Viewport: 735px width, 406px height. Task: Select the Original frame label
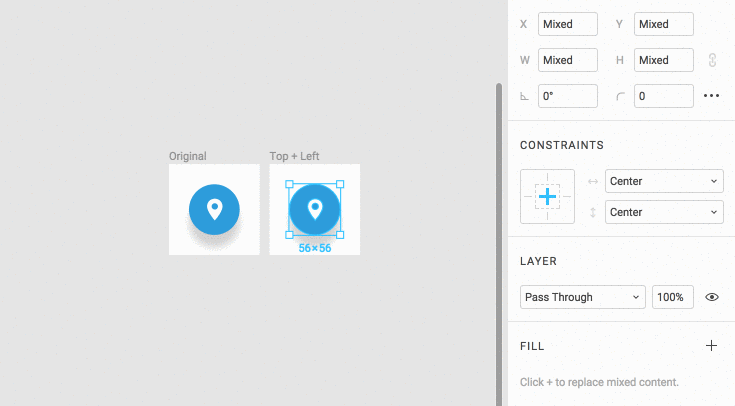(188, 156)
